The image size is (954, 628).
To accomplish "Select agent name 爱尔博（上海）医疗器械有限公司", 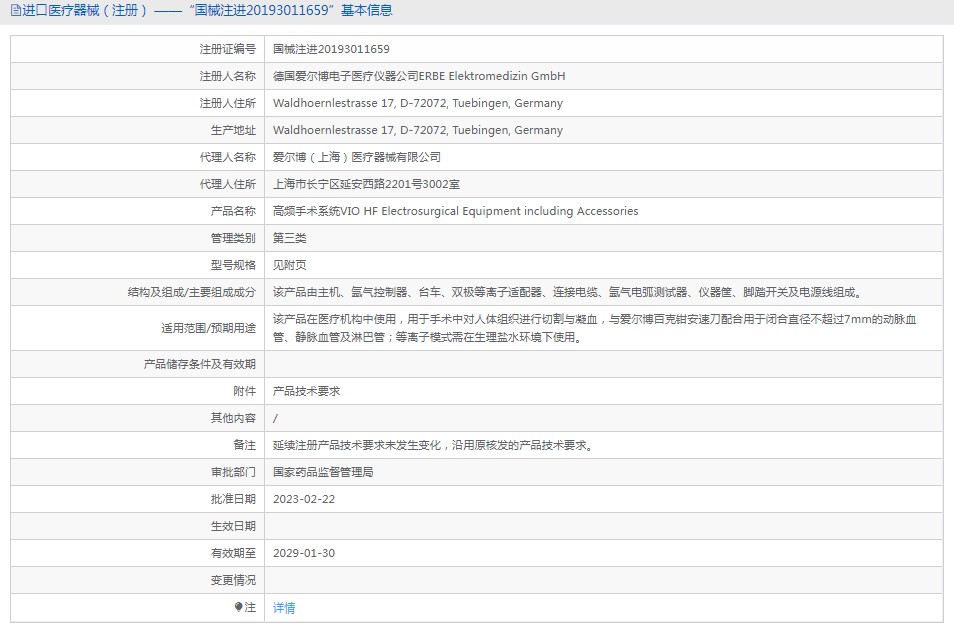I will (x=357, y=157).
